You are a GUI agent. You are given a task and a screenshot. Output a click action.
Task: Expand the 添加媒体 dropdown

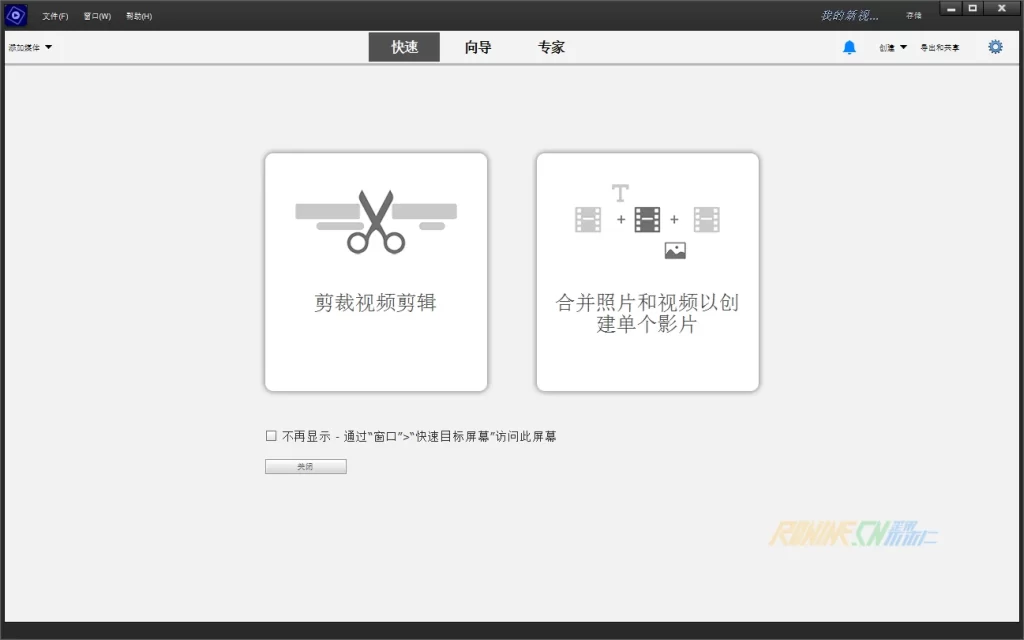pos(30,47)
